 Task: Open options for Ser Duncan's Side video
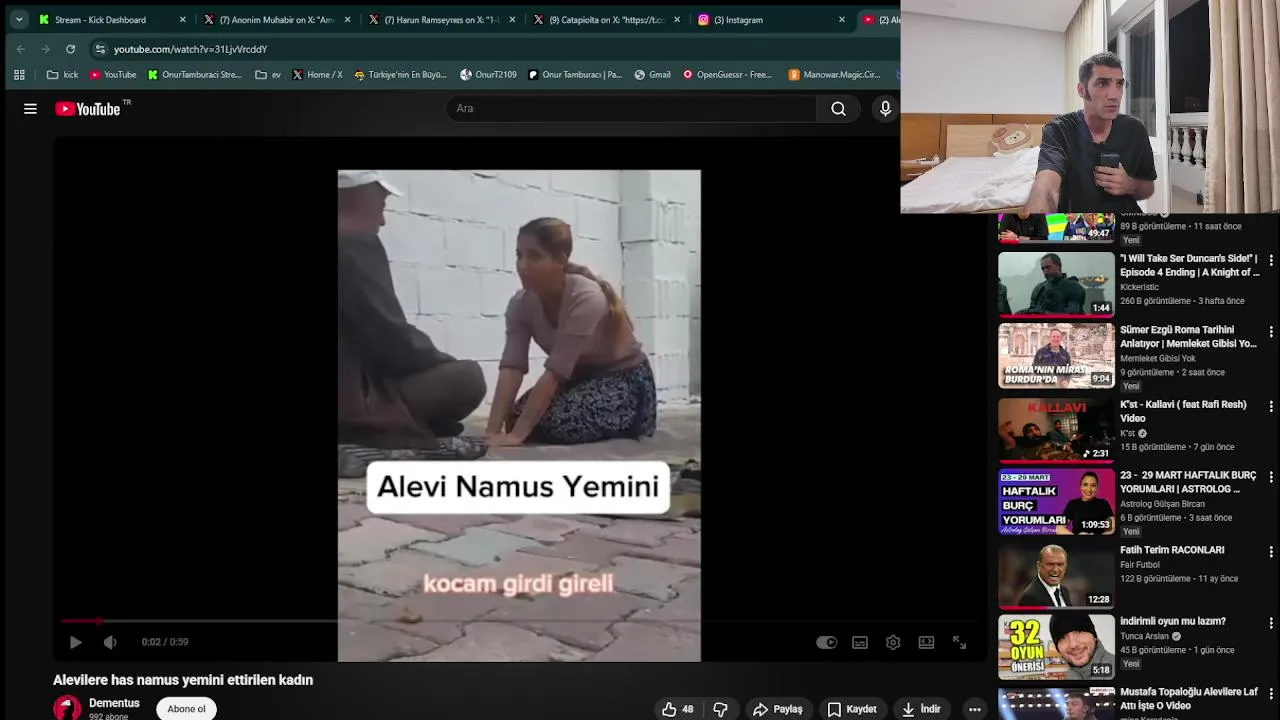coord(1271,260)
